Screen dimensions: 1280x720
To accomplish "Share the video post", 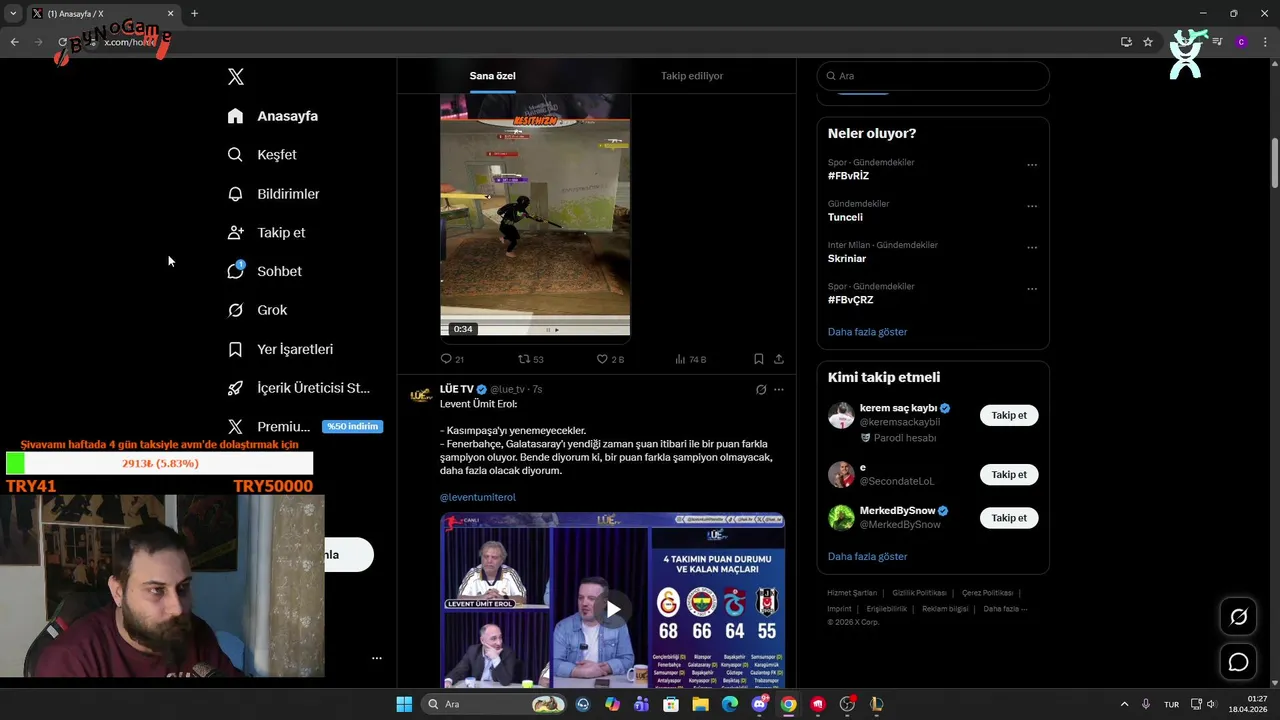I will click(778, 359).
